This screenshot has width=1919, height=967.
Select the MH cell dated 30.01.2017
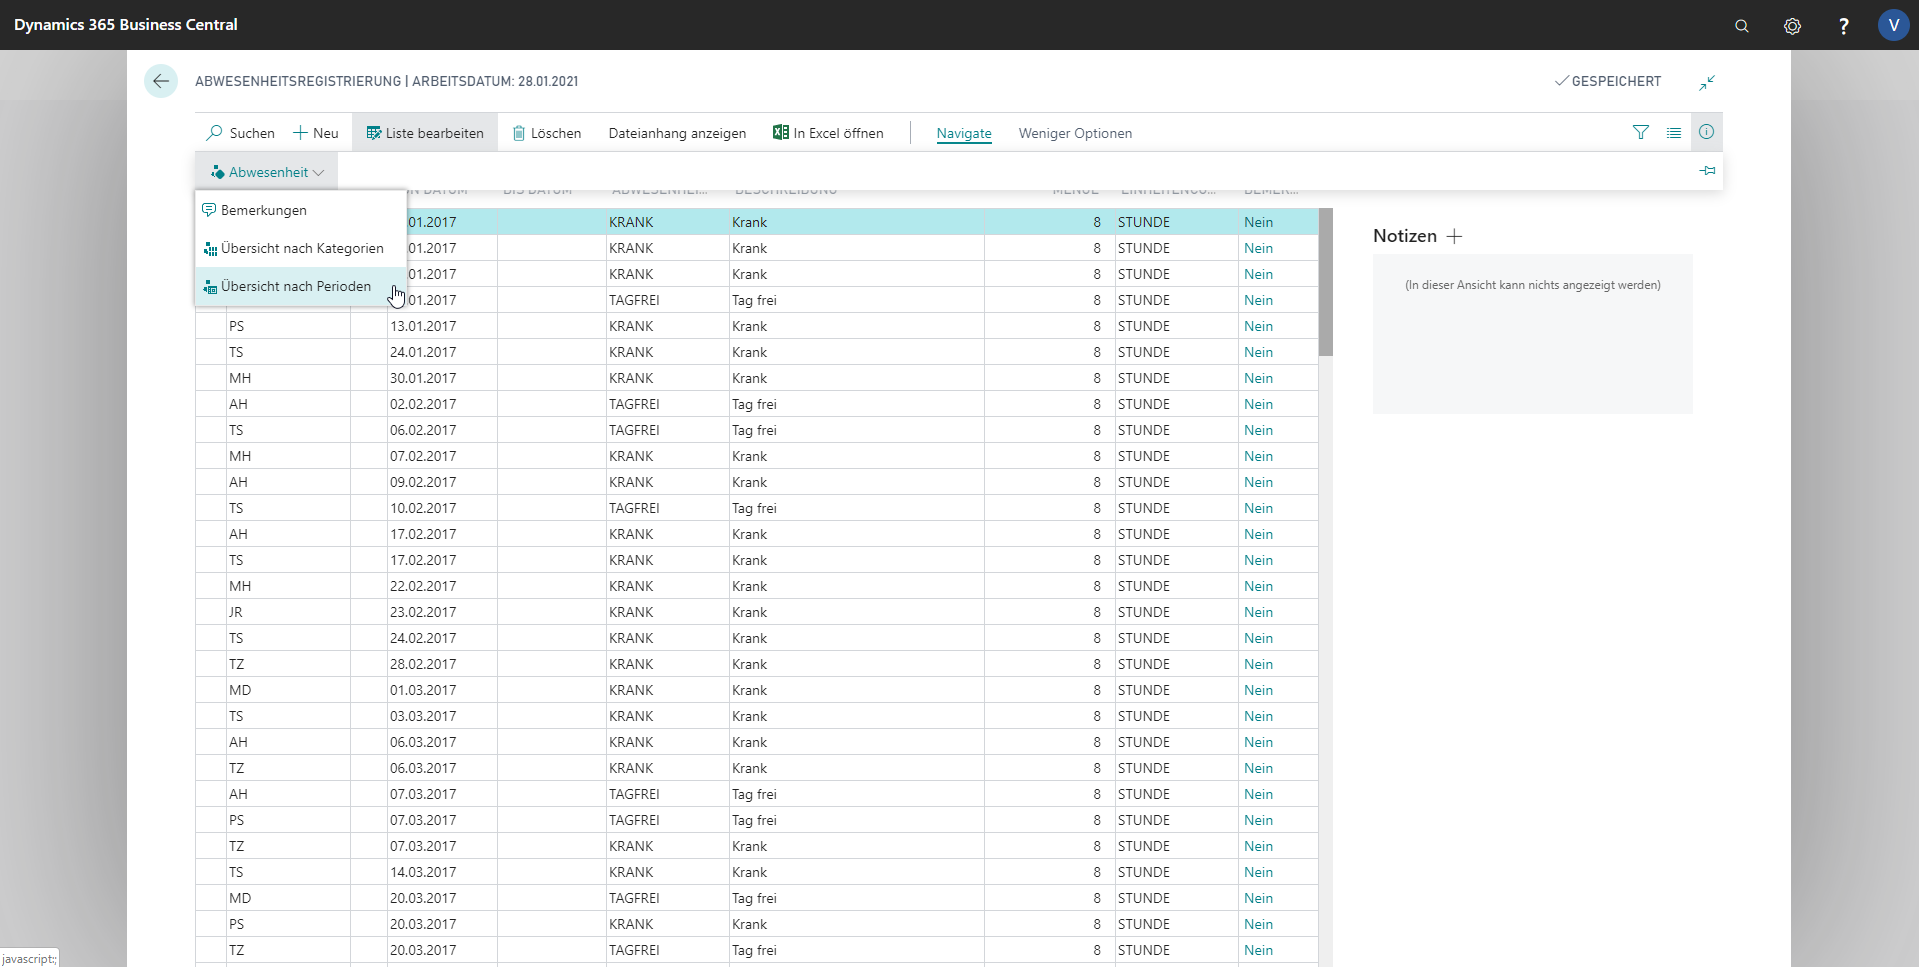point(288,378)
